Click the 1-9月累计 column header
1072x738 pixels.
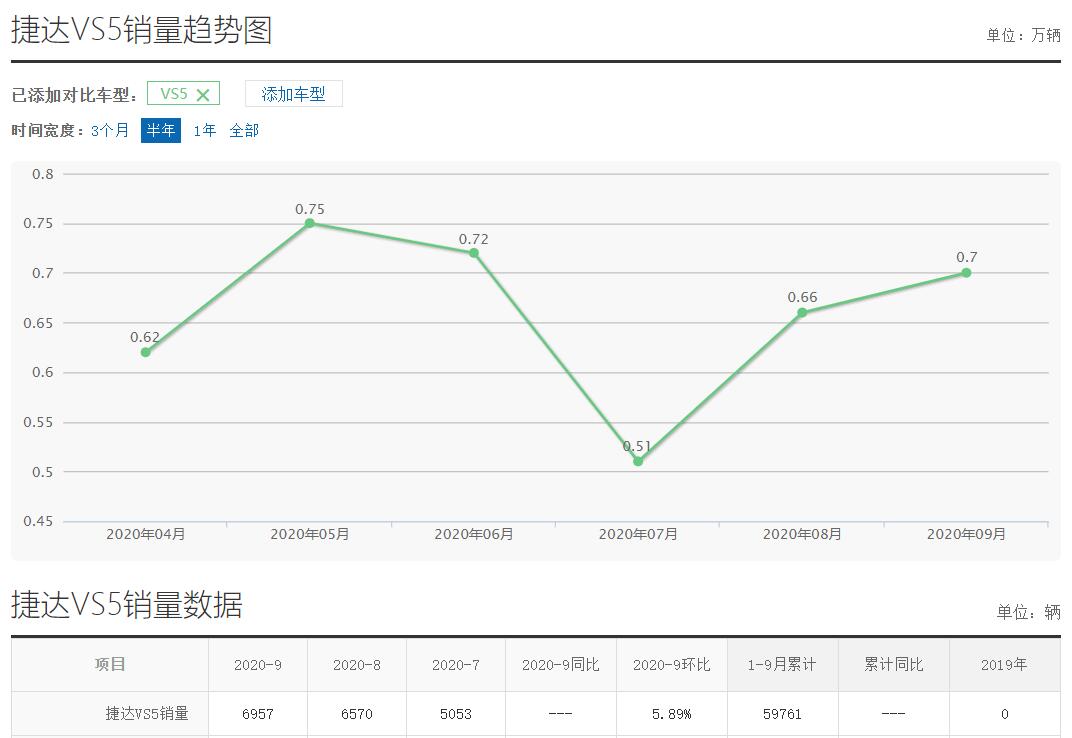click(783, 664)
